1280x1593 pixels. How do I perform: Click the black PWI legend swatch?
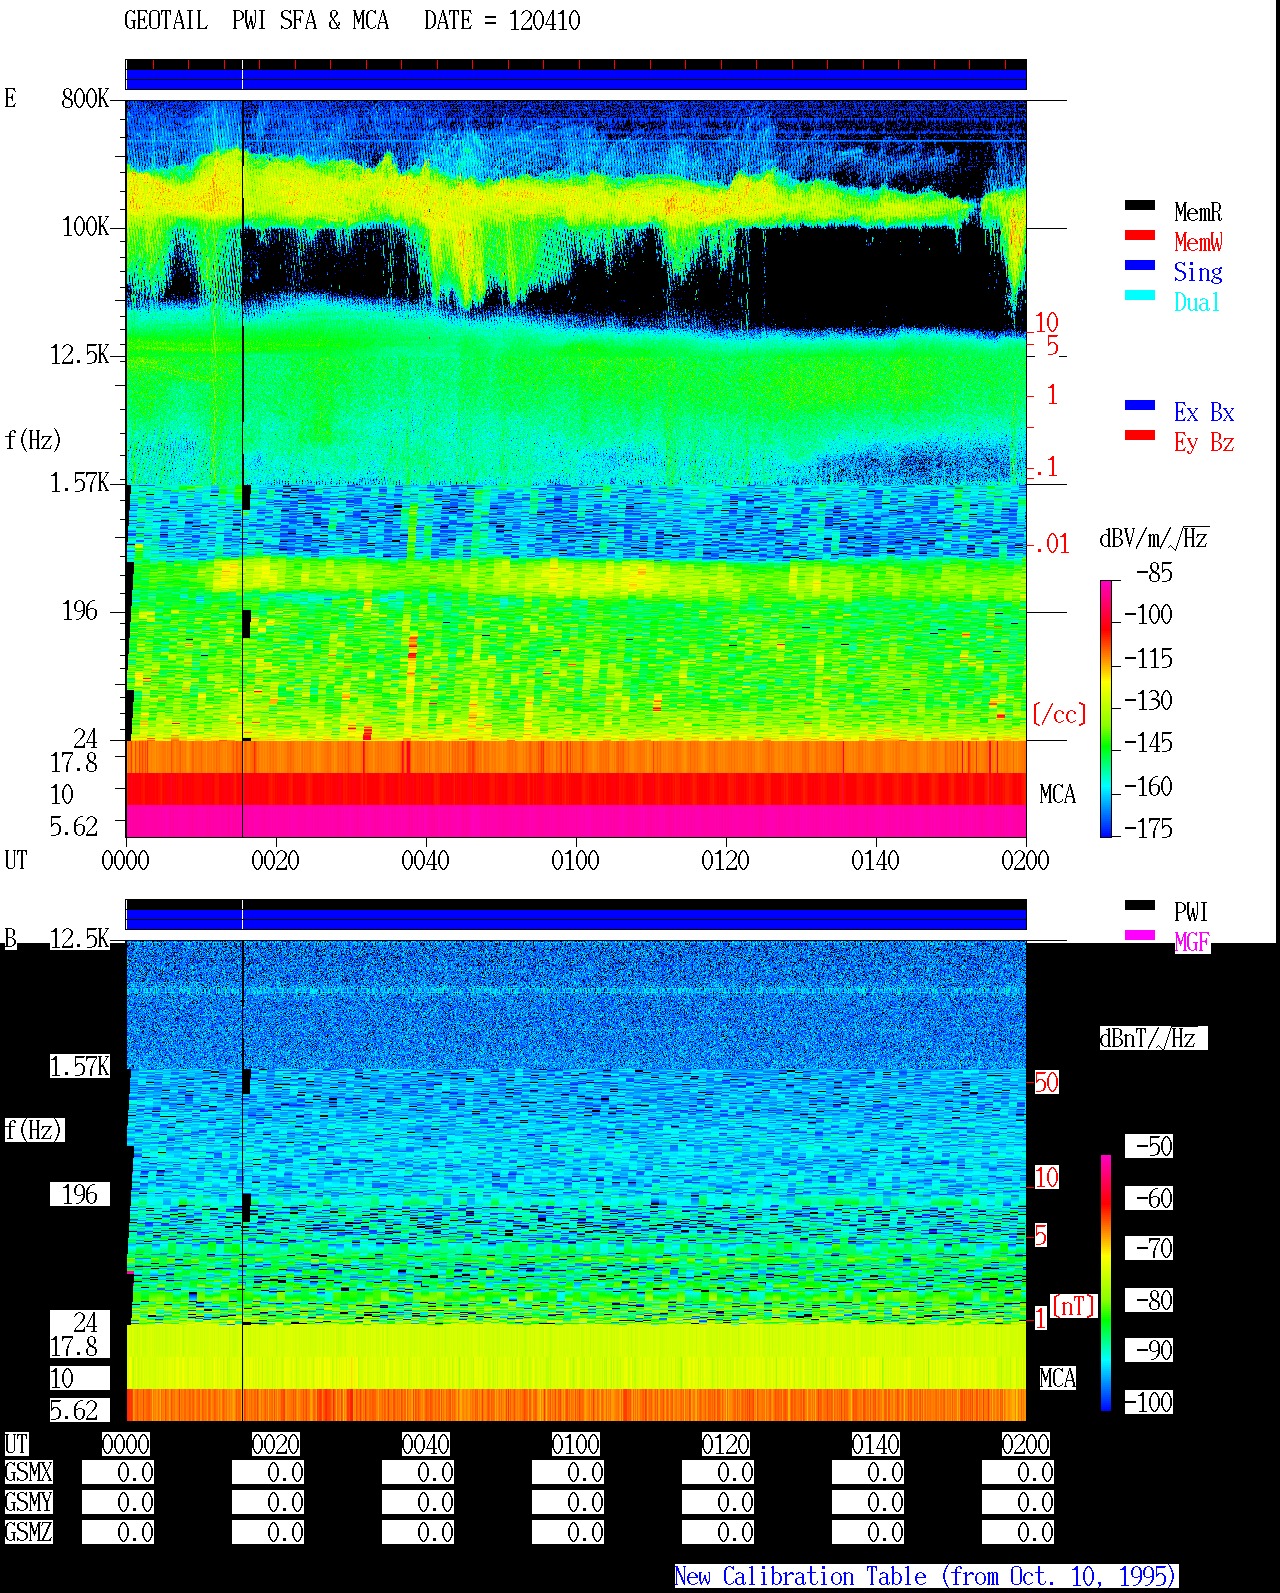[1140, 906]
